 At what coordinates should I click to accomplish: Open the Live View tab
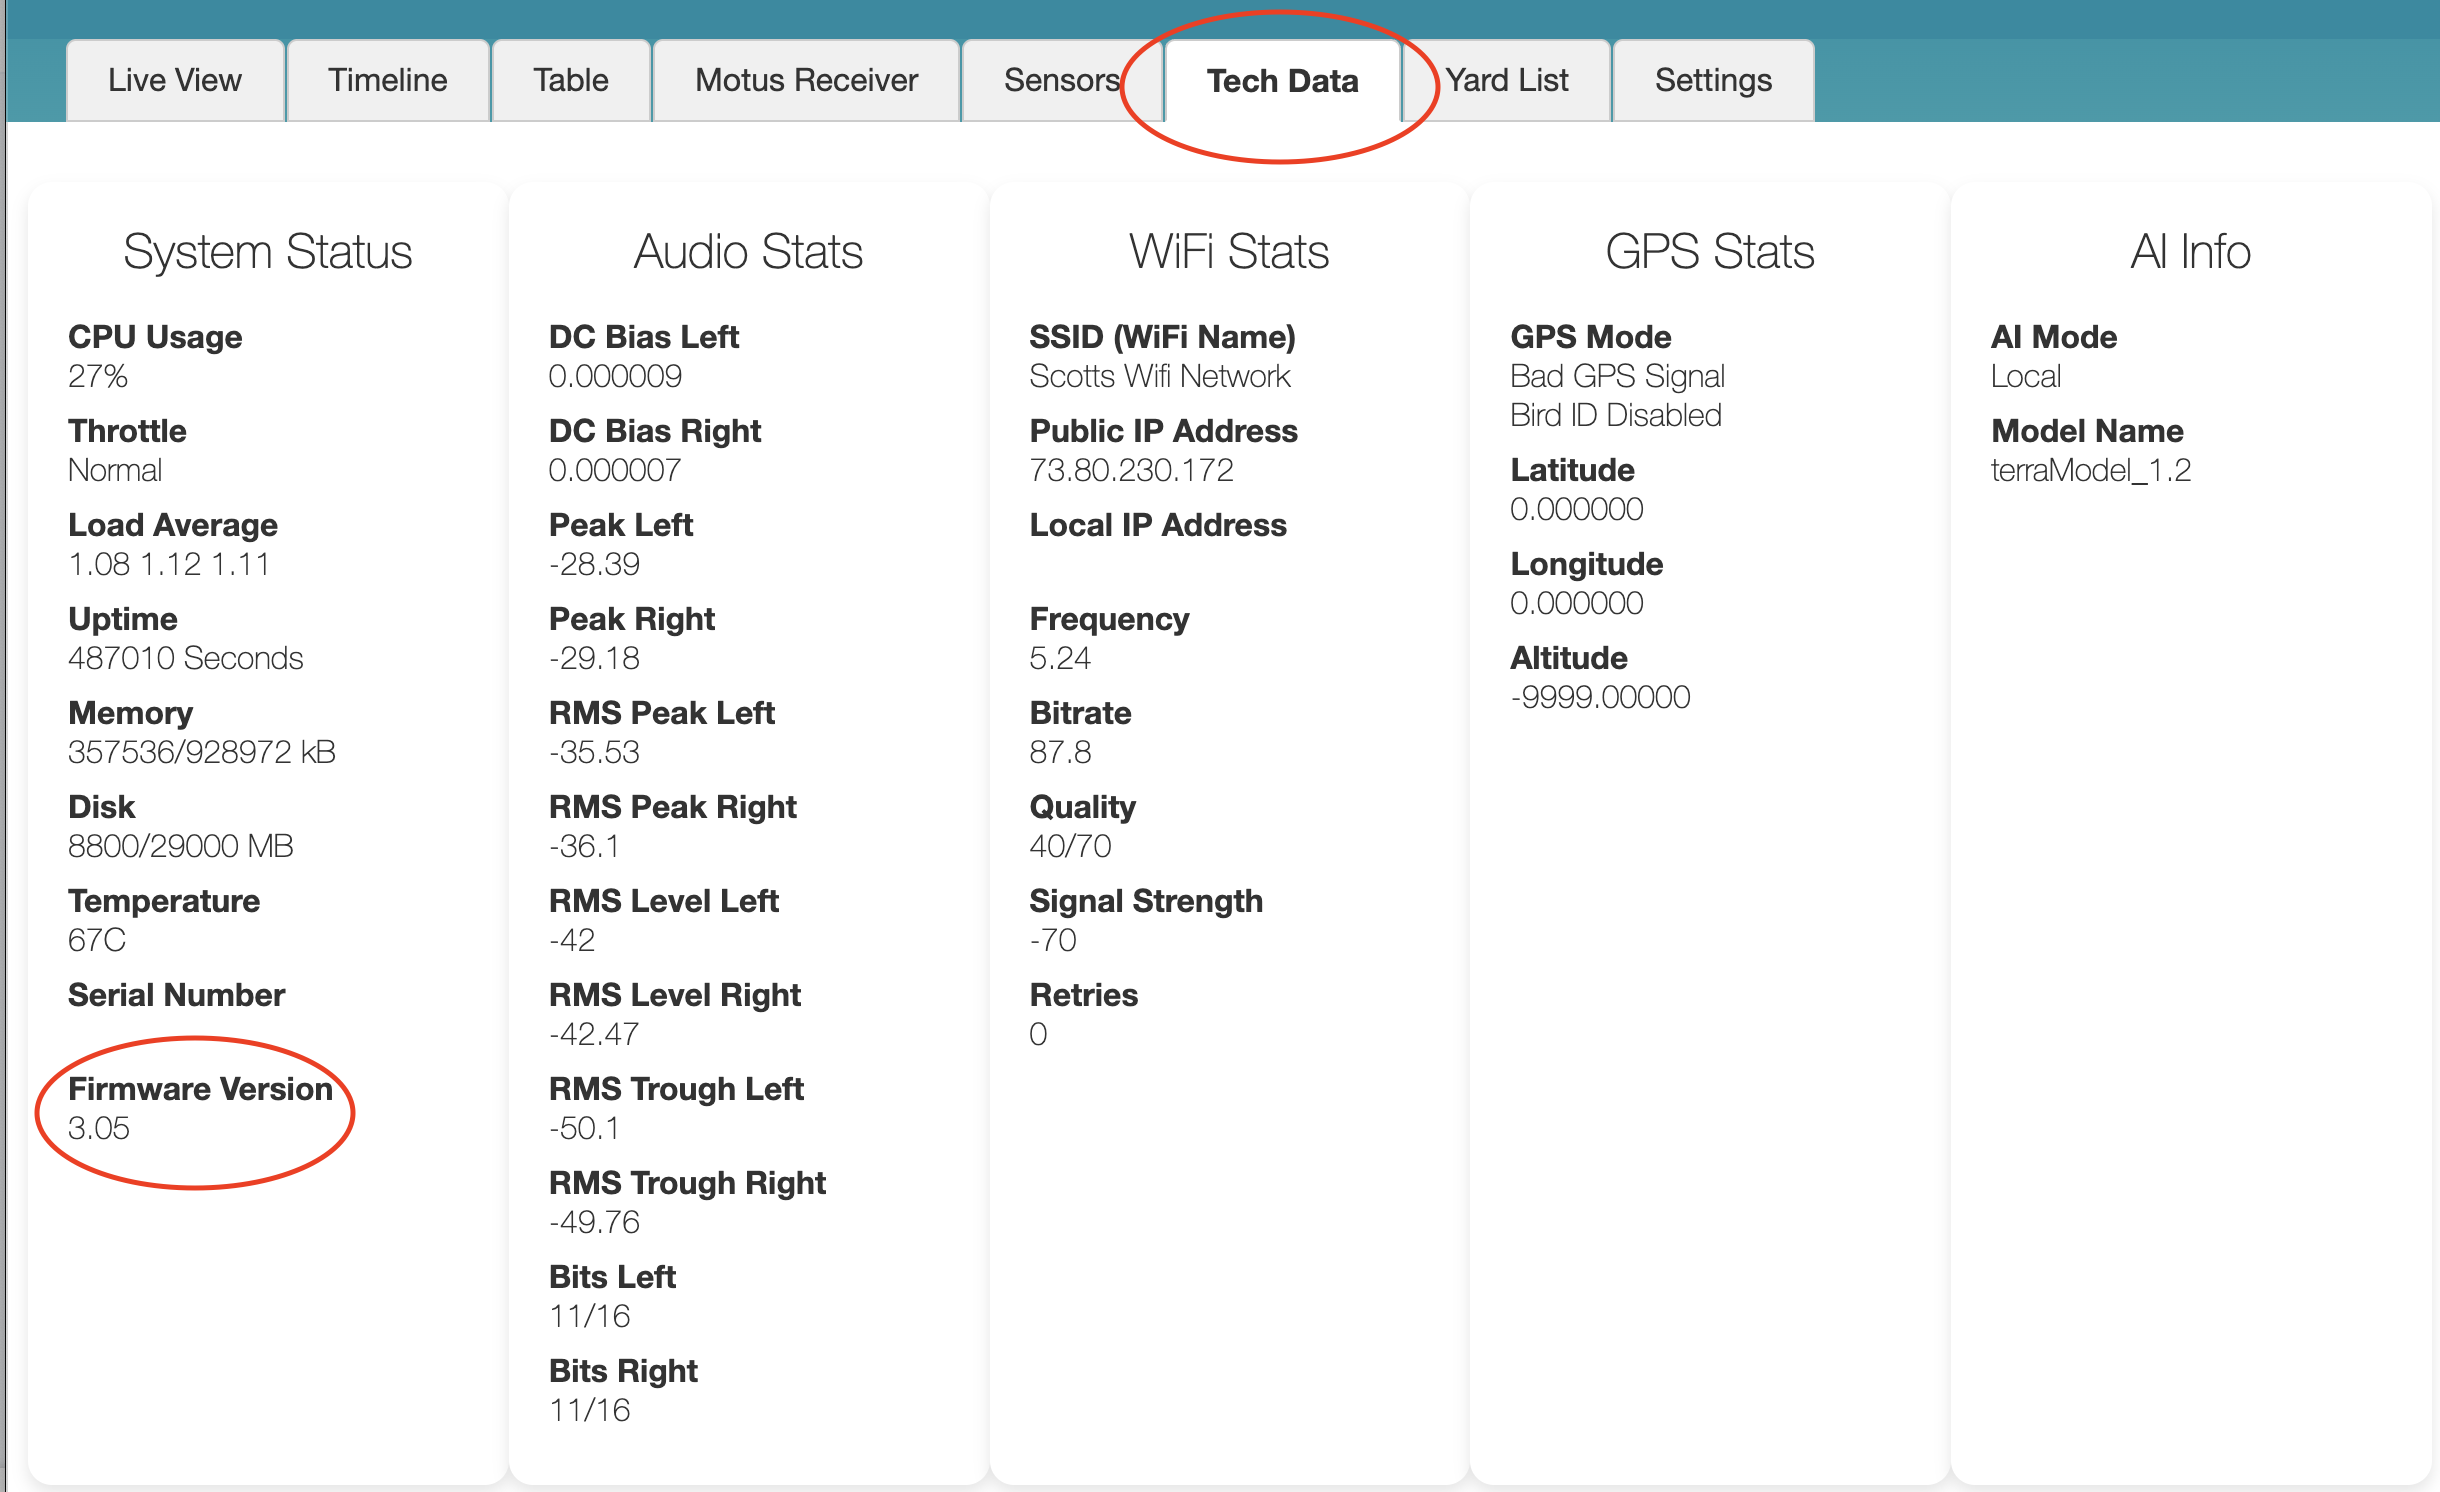click(x=175, y=80)
